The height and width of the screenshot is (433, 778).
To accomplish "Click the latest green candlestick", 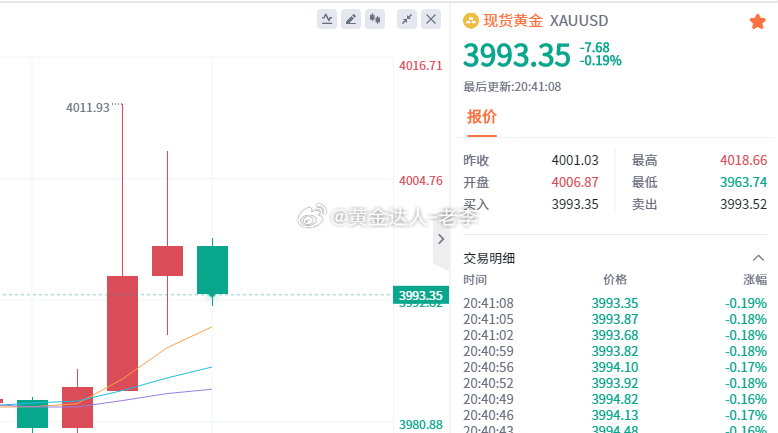I will [x=212, y=270].
